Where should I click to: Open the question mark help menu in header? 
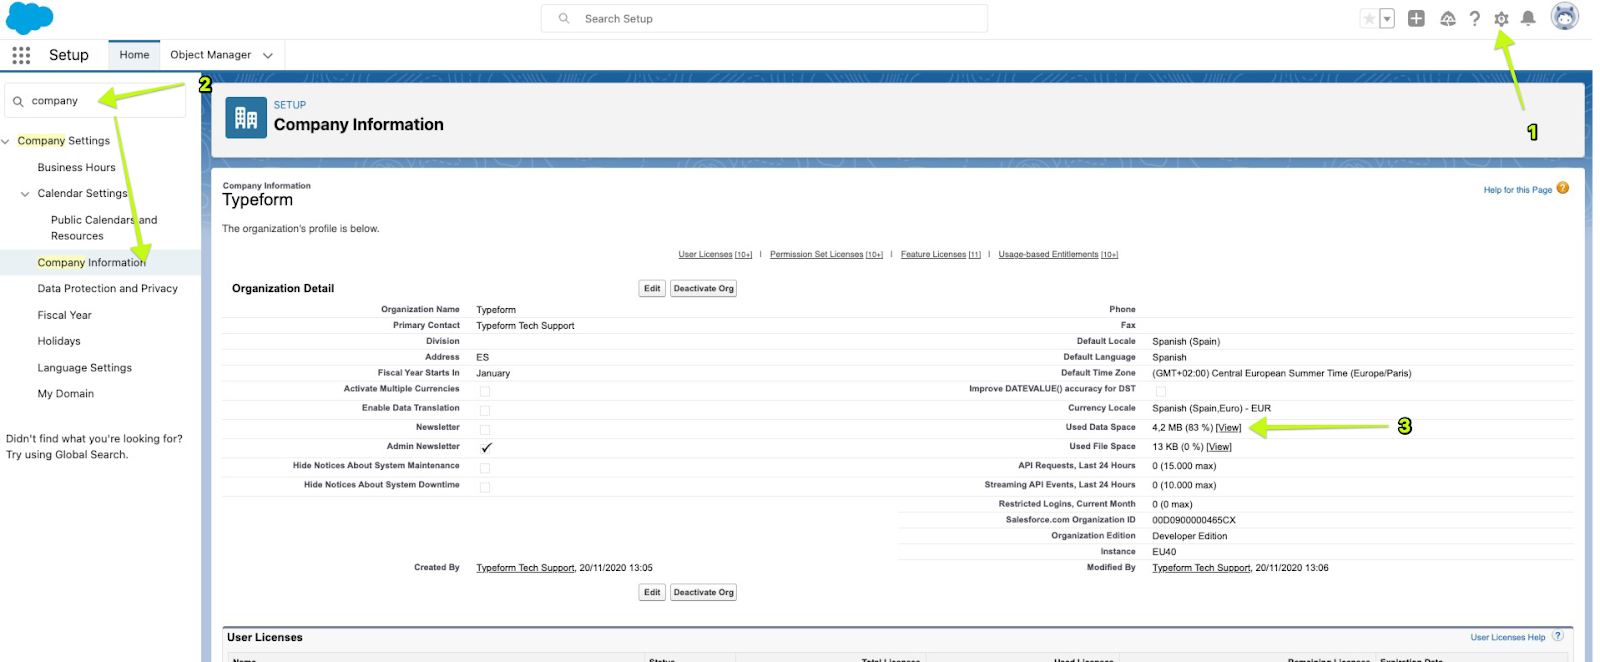1474,19
